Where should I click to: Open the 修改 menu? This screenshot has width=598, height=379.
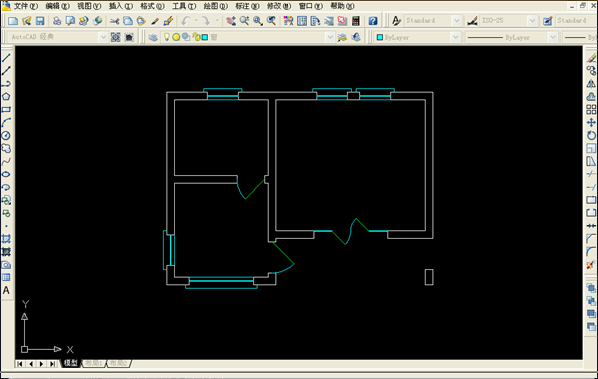click(x=279, y=6)
